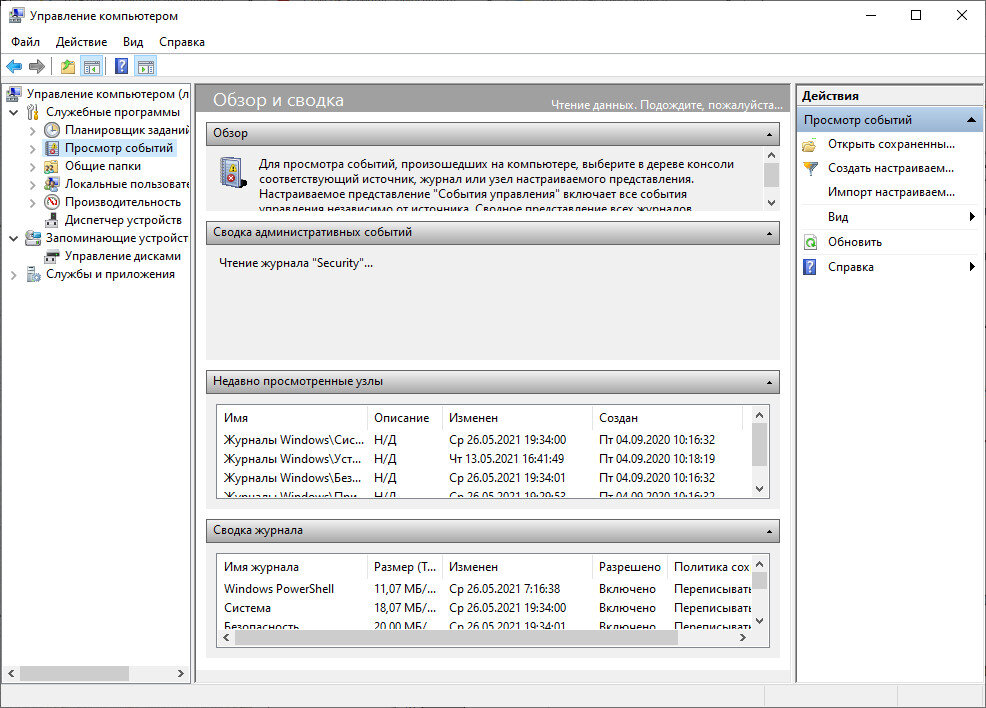This screenshot has height=708, width=986.
Task: Click the console tree horizontal scrollbar
Action: pos(74,673)
